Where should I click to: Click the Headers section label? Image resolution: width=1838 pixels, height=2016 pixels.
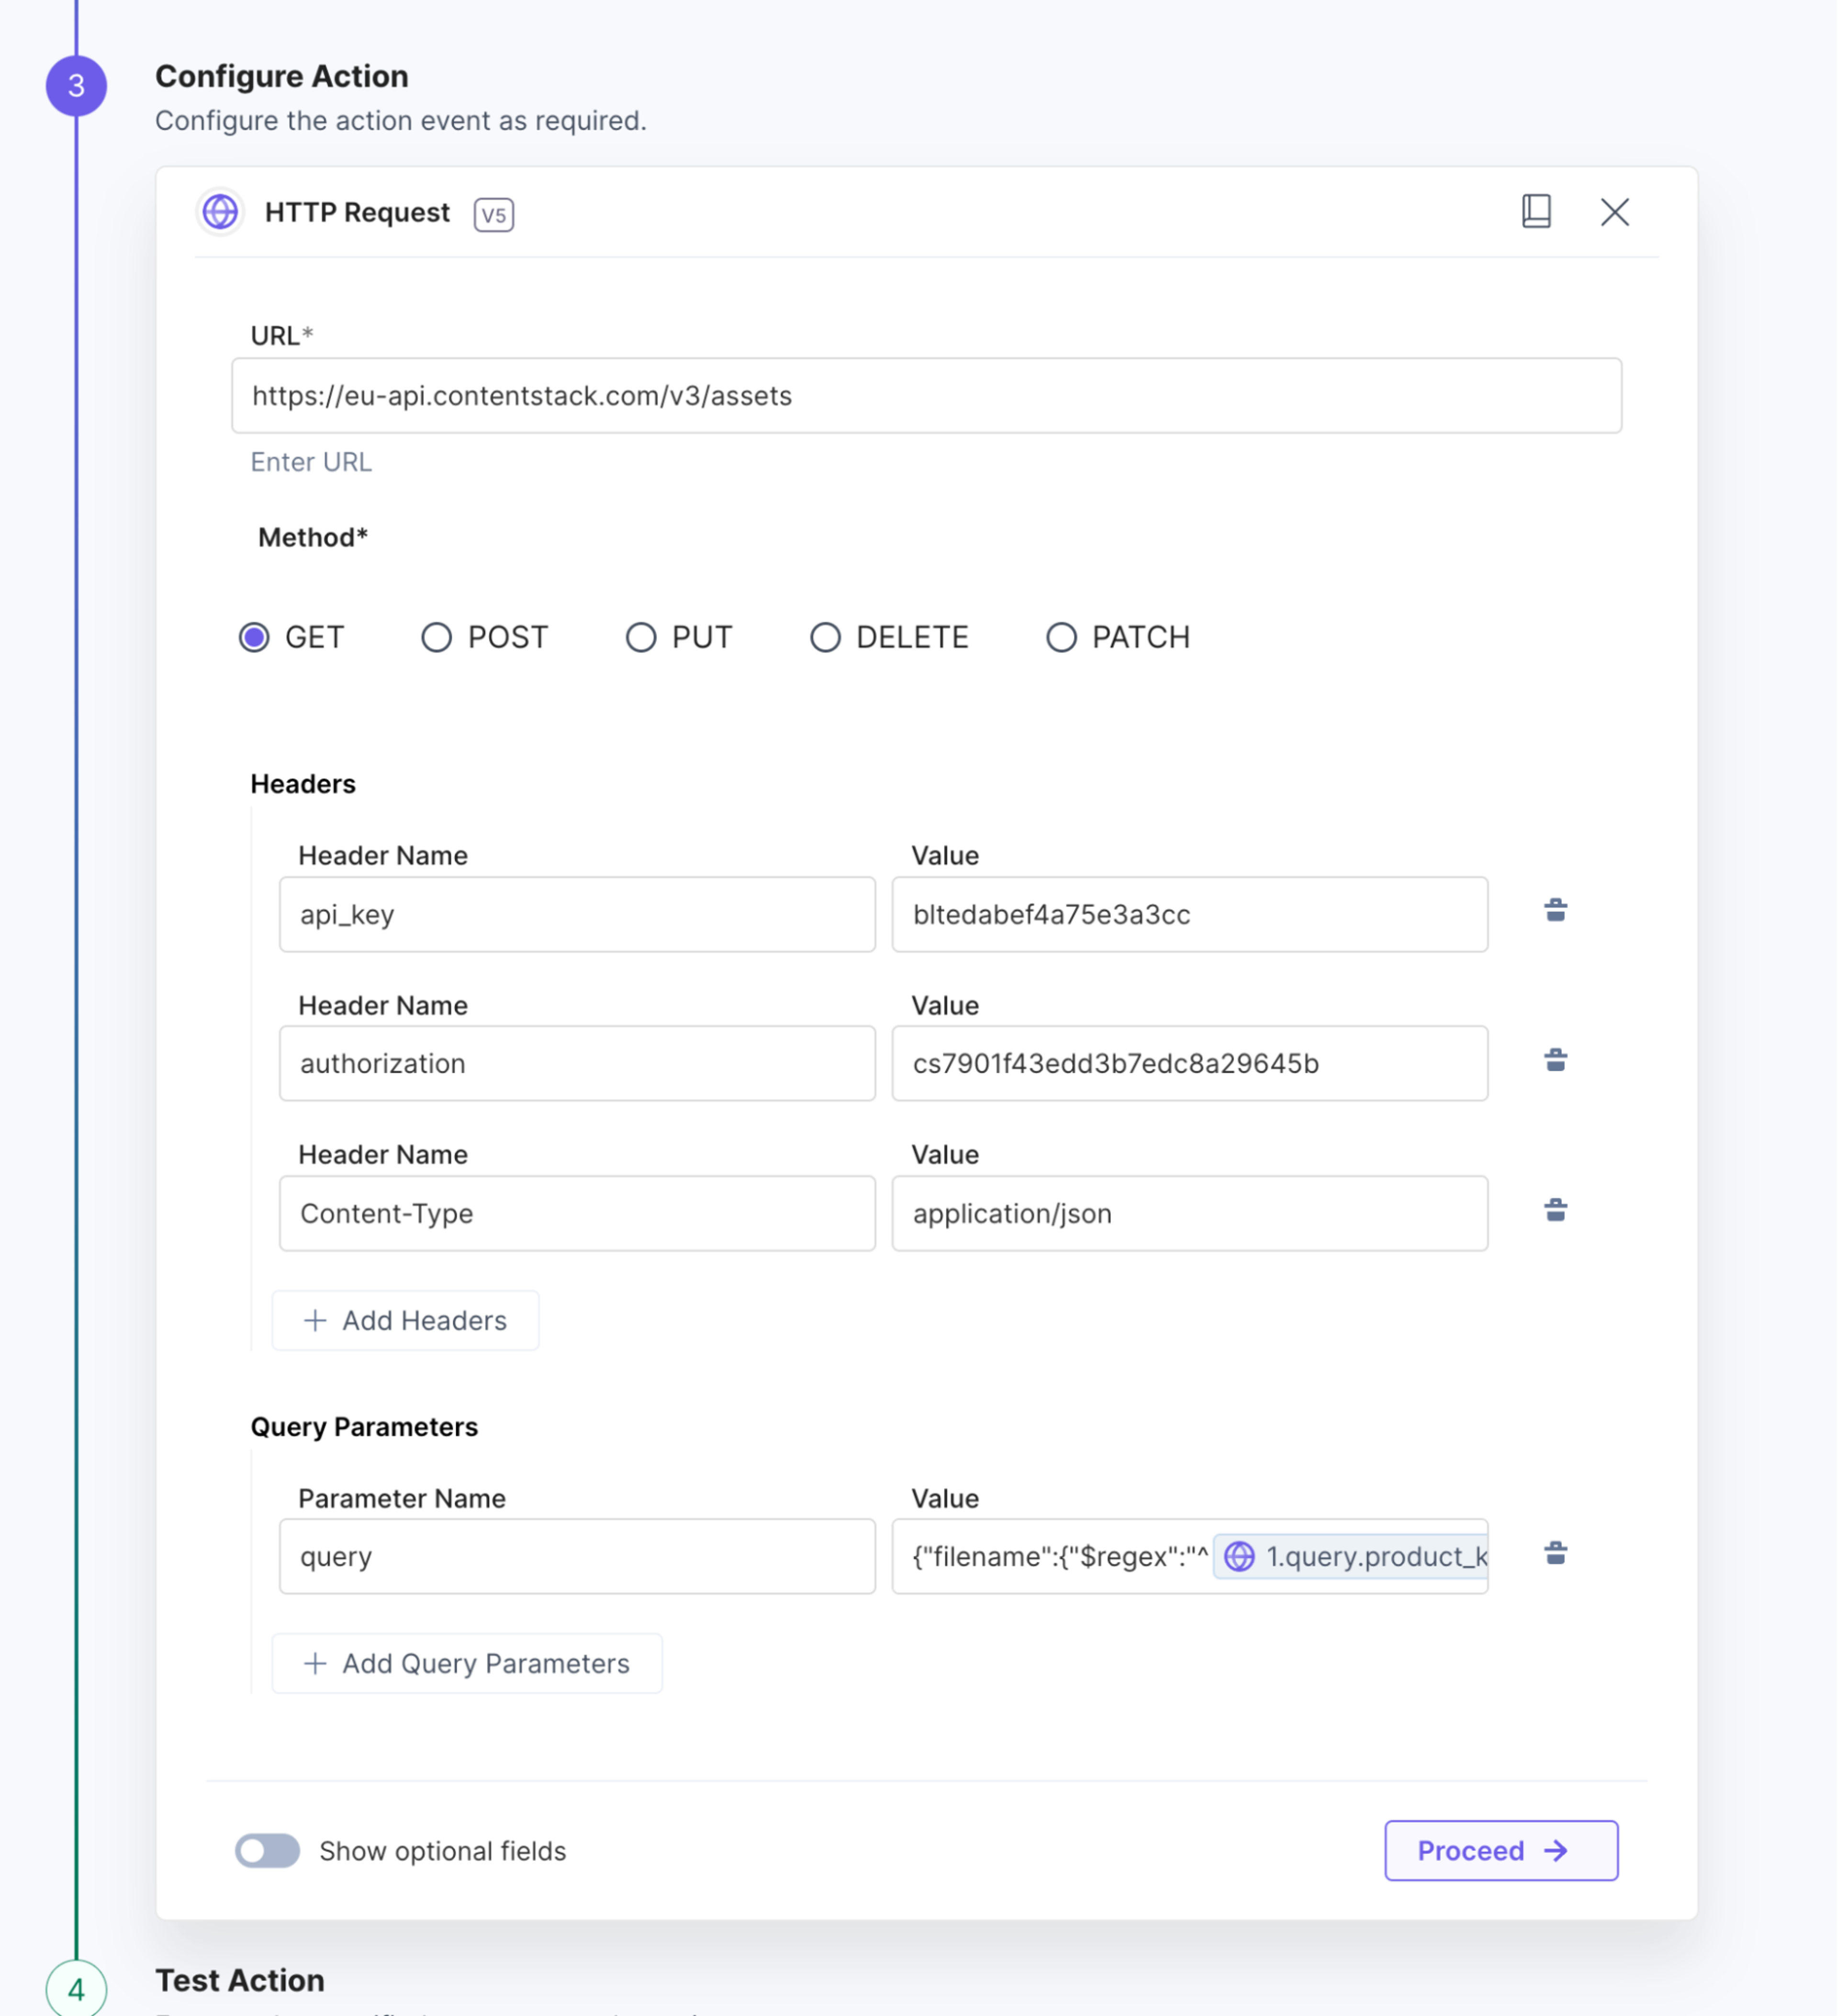pos(303,784)
